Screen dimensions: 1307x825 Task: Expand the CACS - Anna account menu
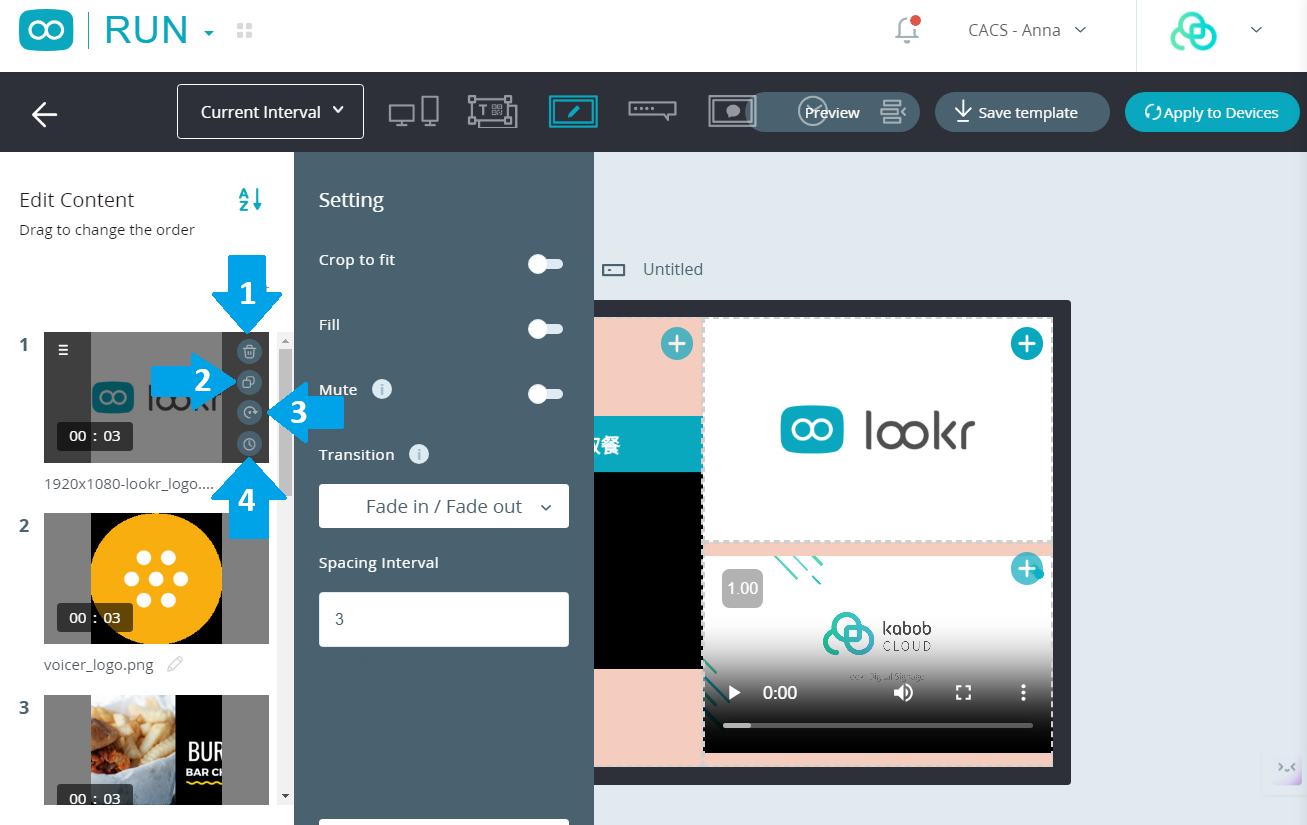click(x=1027, y=30)
